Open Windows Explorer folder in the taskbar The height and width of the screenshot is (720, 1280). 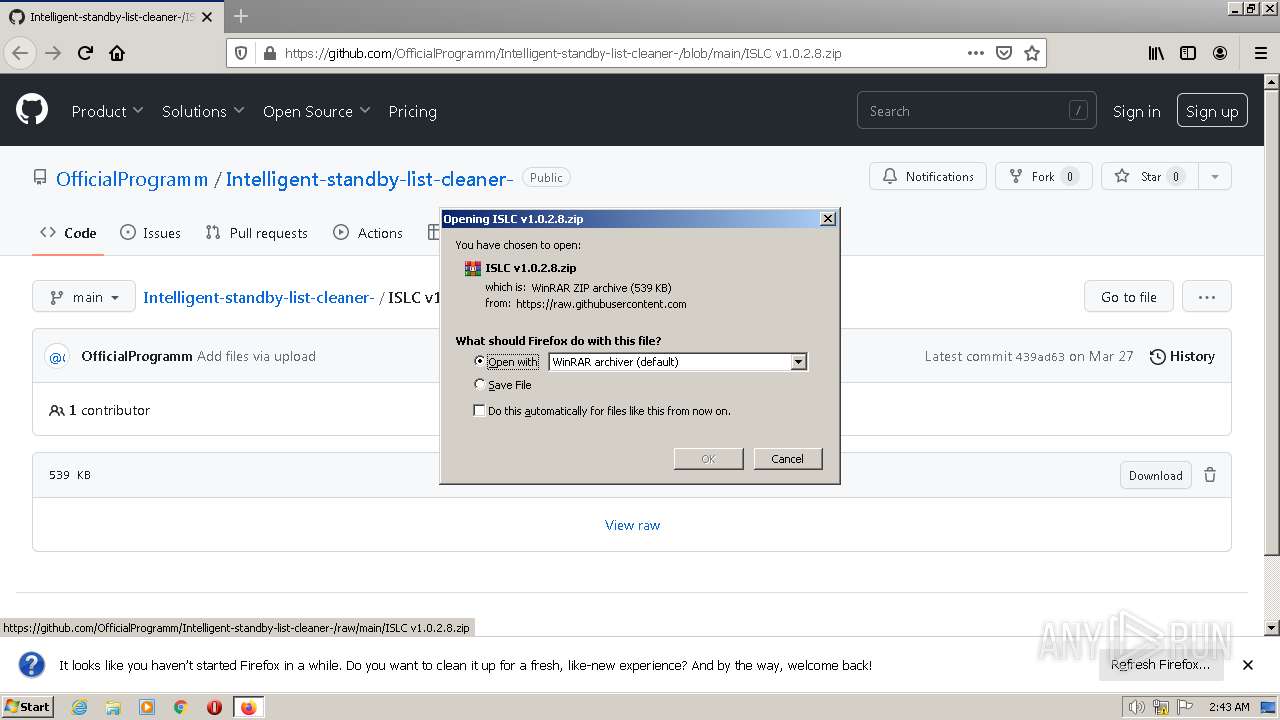coord(113,707)
